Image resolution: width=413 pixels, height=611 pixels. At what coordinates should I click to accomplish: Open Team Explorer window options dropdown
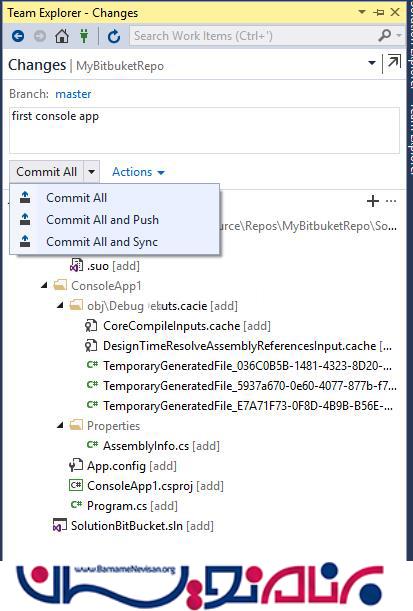pyautogui.click(x=362, y=12)
